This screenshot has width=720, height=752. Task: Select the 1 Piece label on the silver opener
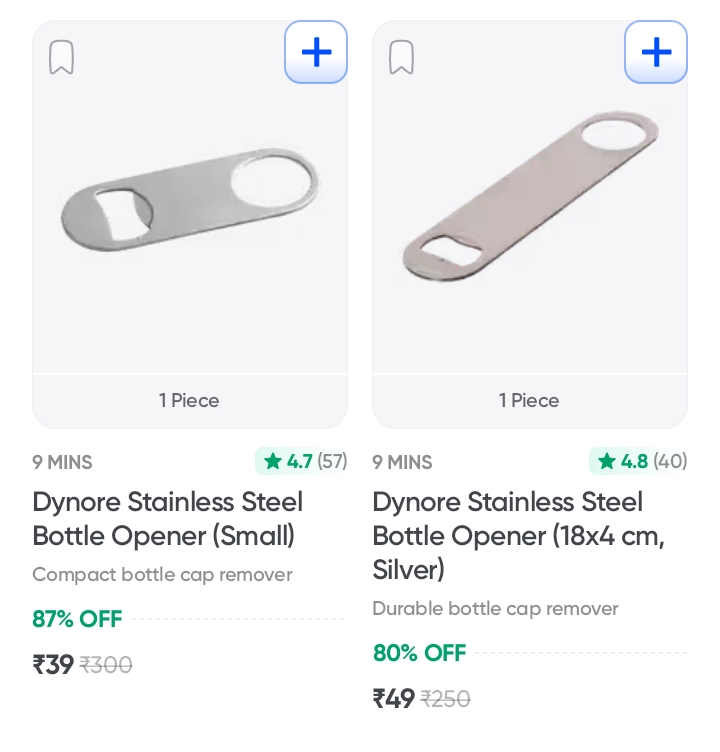529,401
